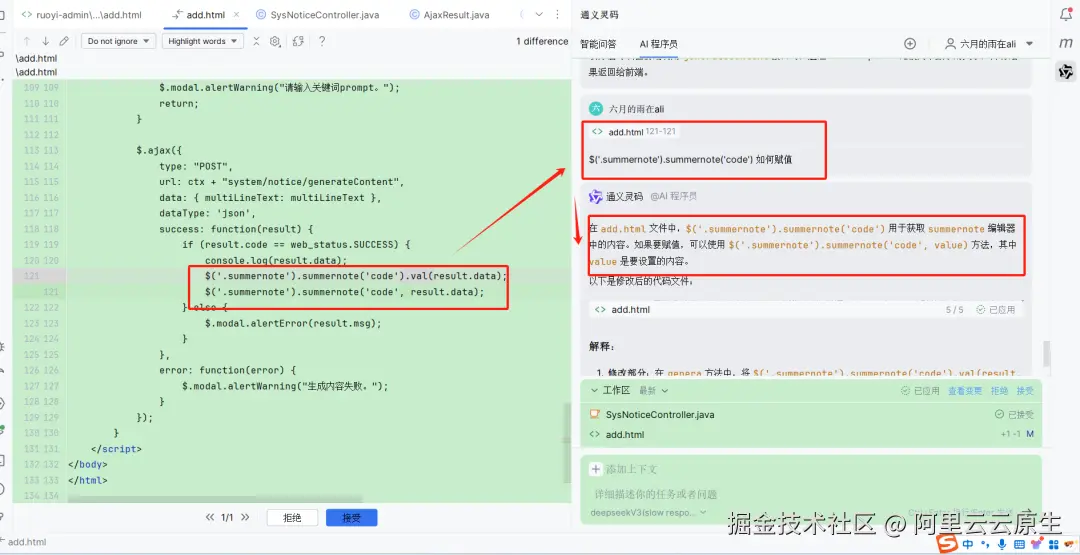1080x555 pixels.
Task: Click the 1 difference label
Action: pos(542,41)
